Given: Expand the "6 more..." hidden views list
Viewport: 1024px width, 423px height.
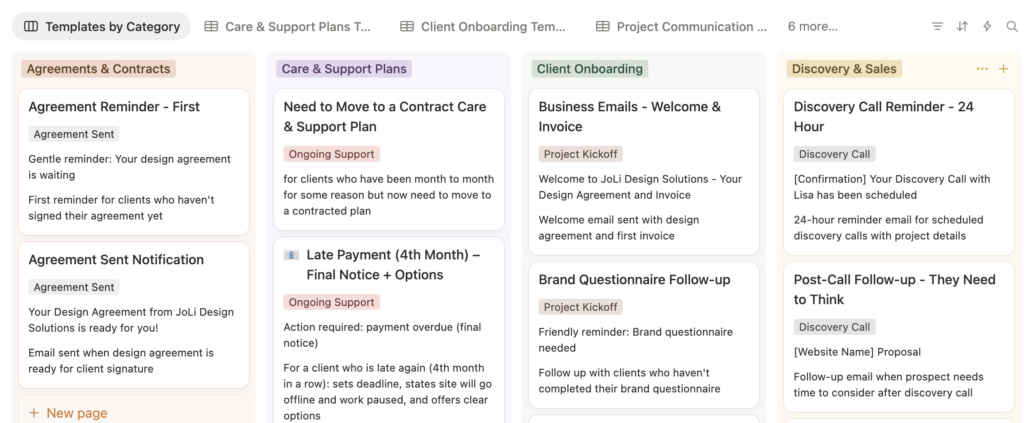Looking at the screenshot, I should [x=812, y=27].
